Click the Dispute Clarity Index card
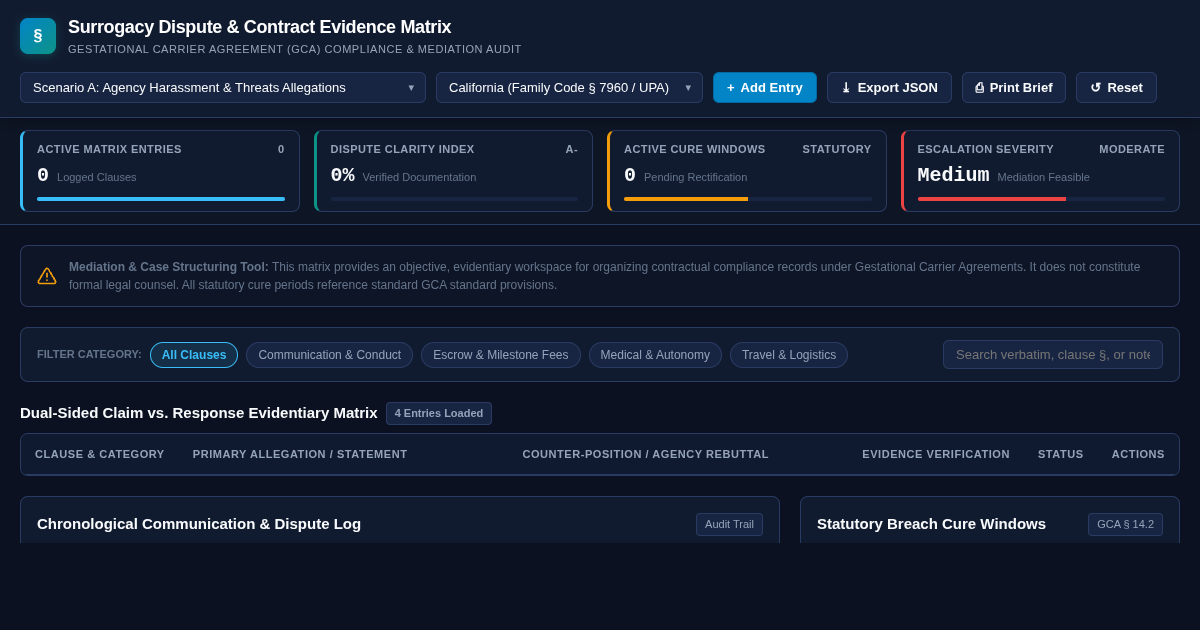The image size is (1200, 630). coord(453,171)
